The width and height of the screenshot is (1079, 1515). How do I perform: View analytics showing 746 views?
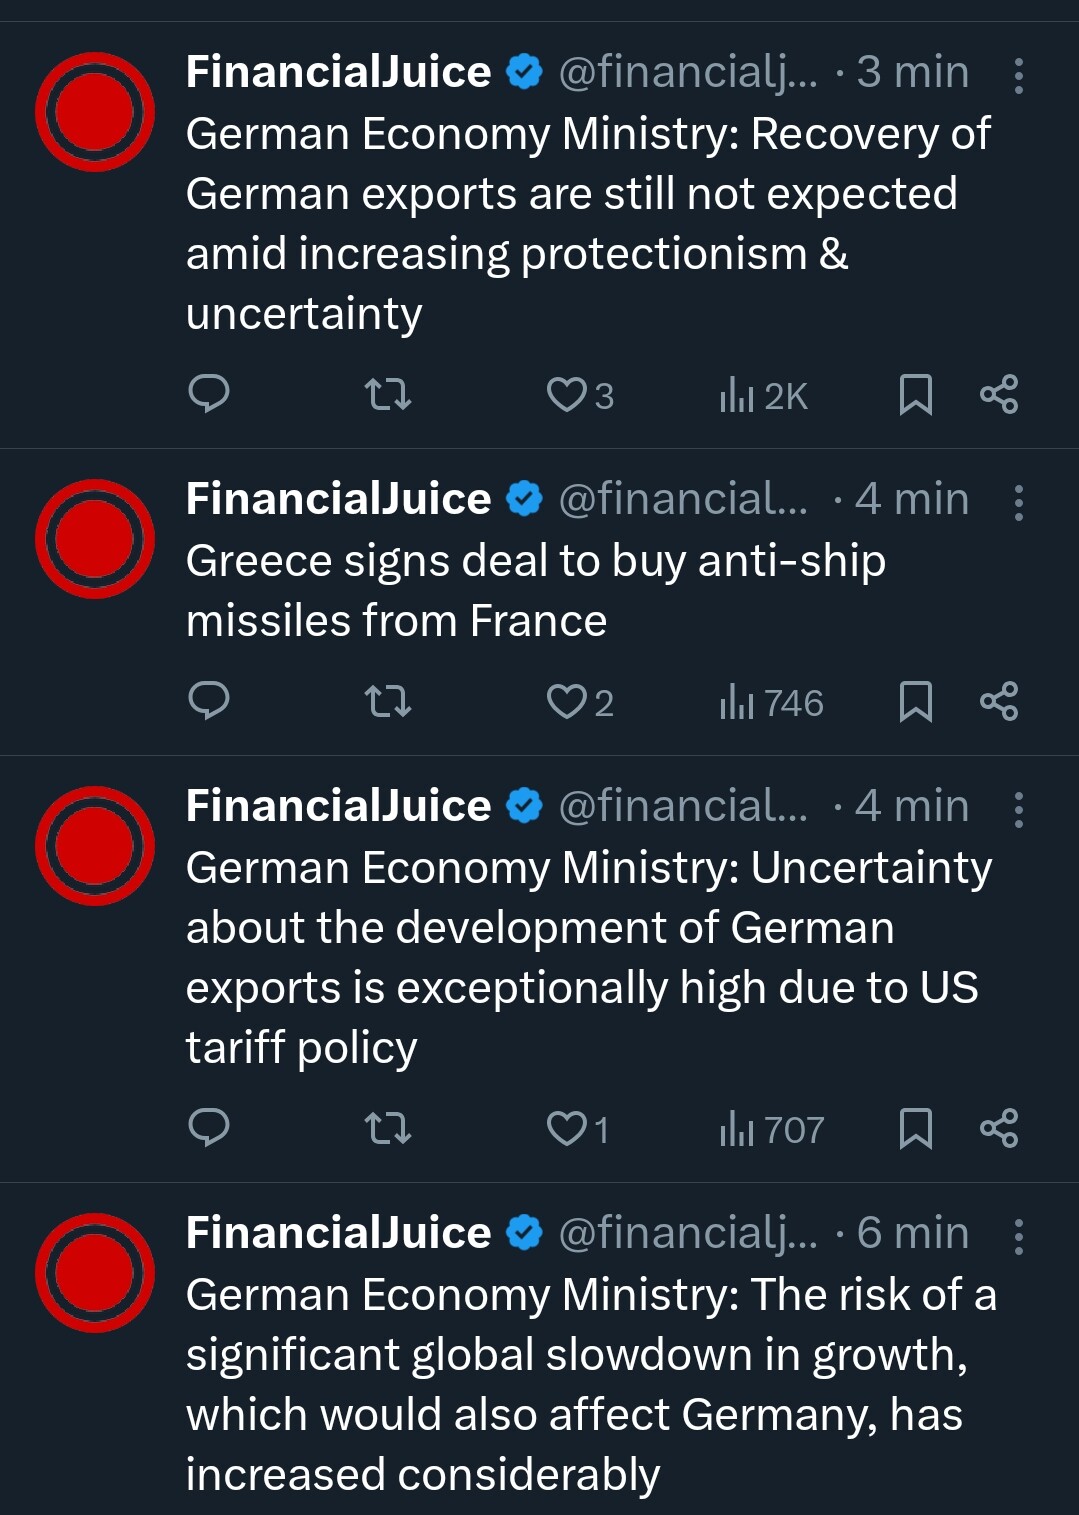[x=771, y=703]
